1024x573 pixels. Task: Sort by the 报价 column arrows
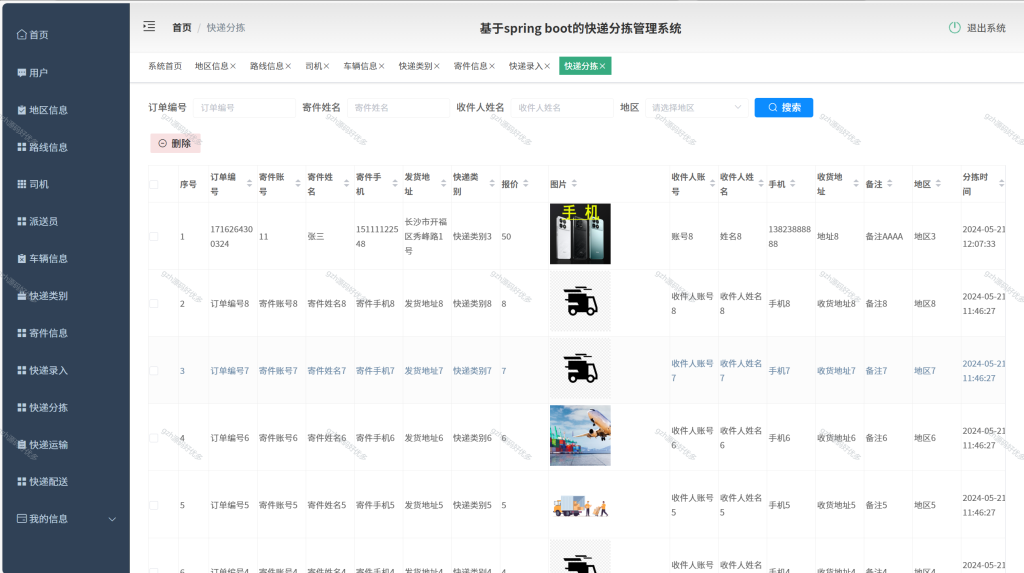coord(526,184)
